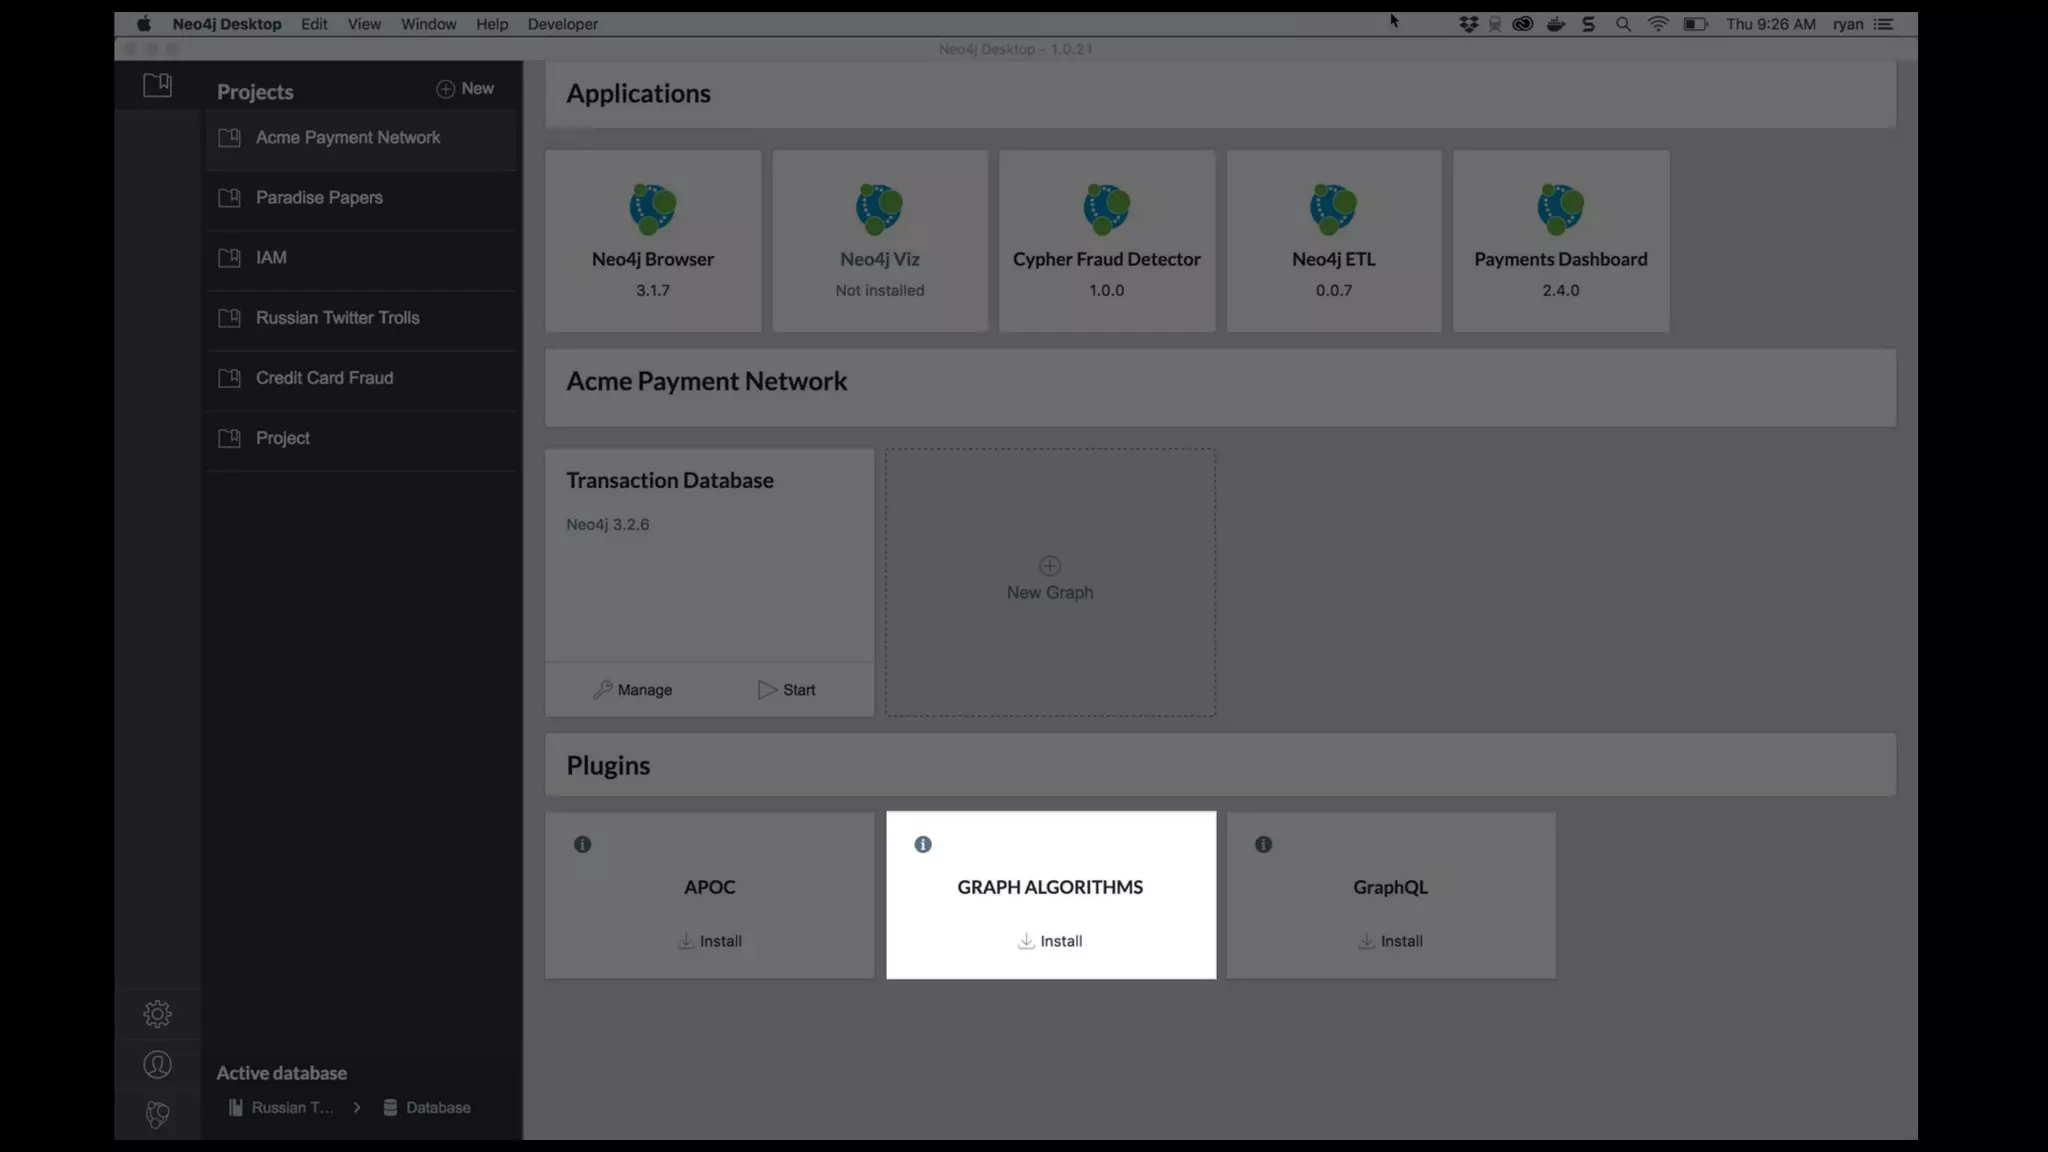
Task: Open the Projects book icon in sidebar
Action: [157, 85]
